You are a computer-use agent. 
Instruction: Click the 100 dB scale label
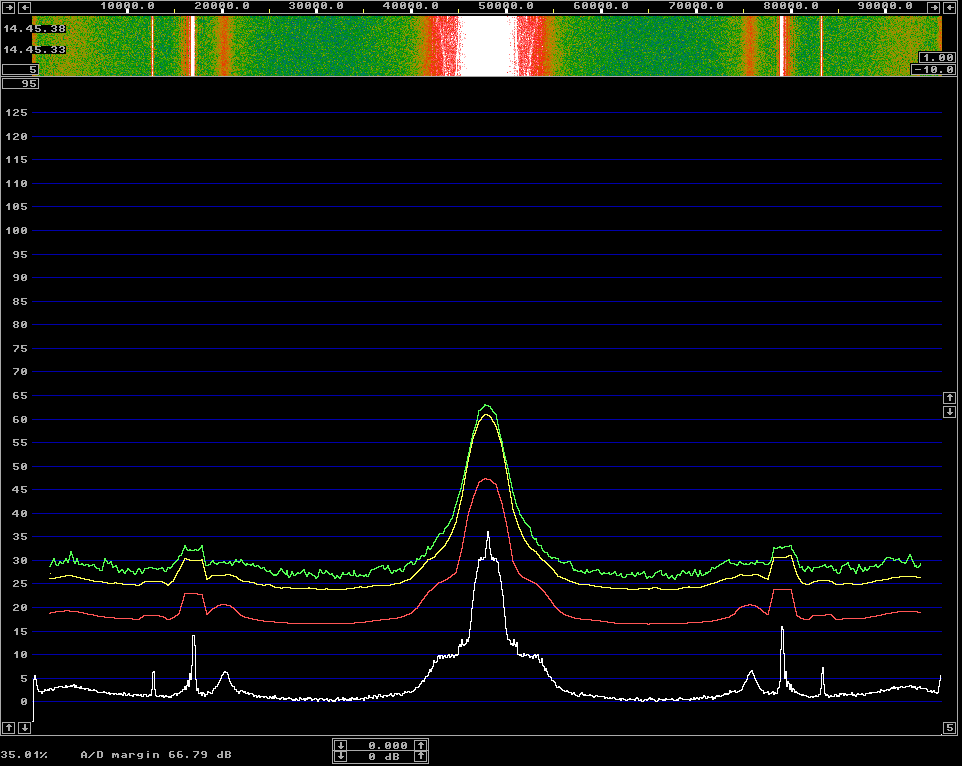tap(17, 231)
